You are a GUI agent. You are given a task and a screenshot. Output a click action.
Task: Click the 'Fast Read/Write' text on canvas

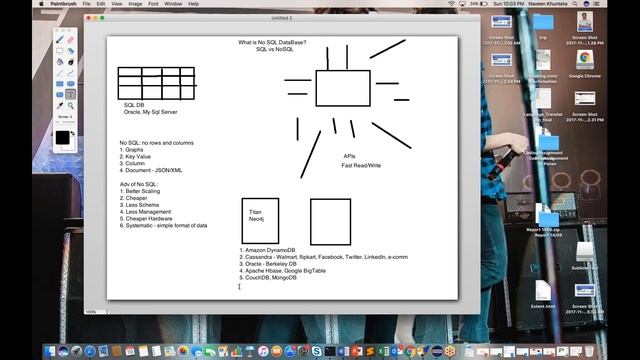click(361, 165)
